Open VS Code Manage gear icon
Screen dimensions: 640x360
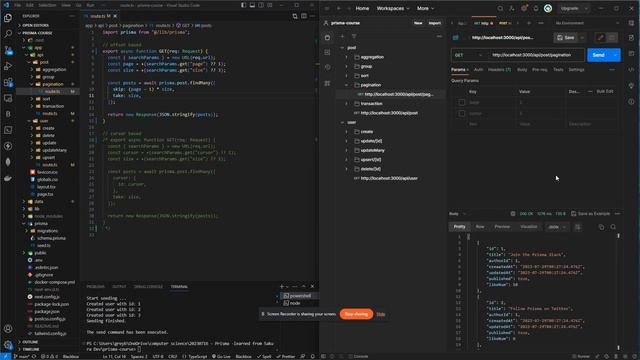pyautogui.click(x=8, y=345)
